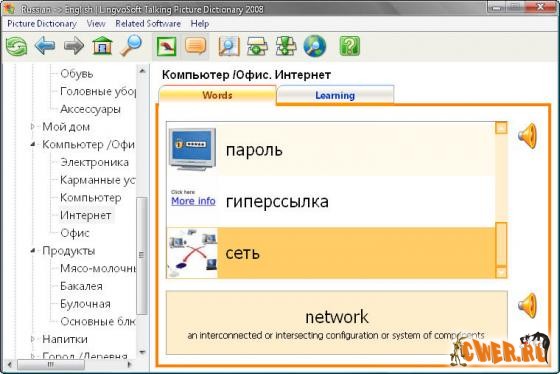The height and width of the screenshot is (374, 560).
Task: Select Основные блюда tree item
Action: pos(98,321)
